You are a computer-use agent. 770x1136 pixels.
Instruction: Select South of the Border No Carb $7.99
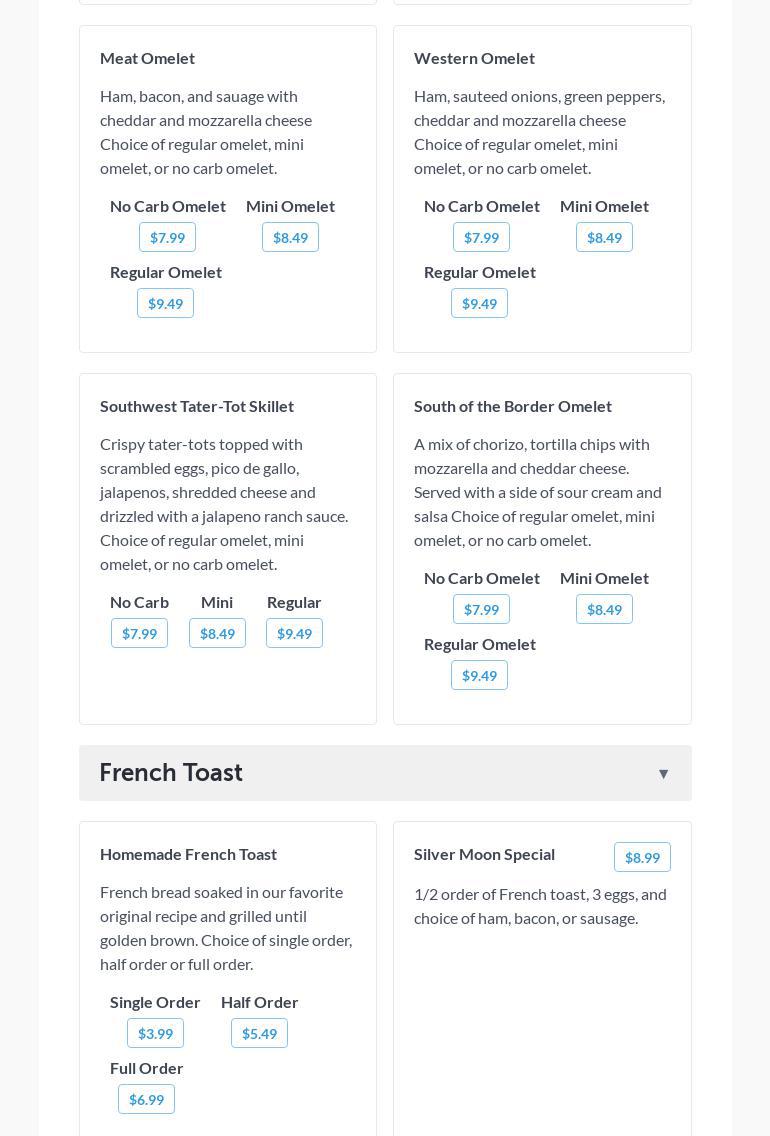(481, 609)
